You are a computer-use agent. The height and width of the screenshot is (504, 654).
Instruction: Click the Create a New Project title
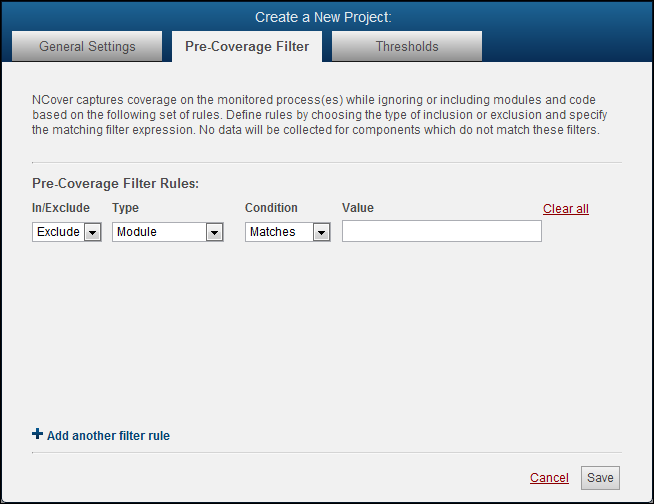click(x=323, y=17)
